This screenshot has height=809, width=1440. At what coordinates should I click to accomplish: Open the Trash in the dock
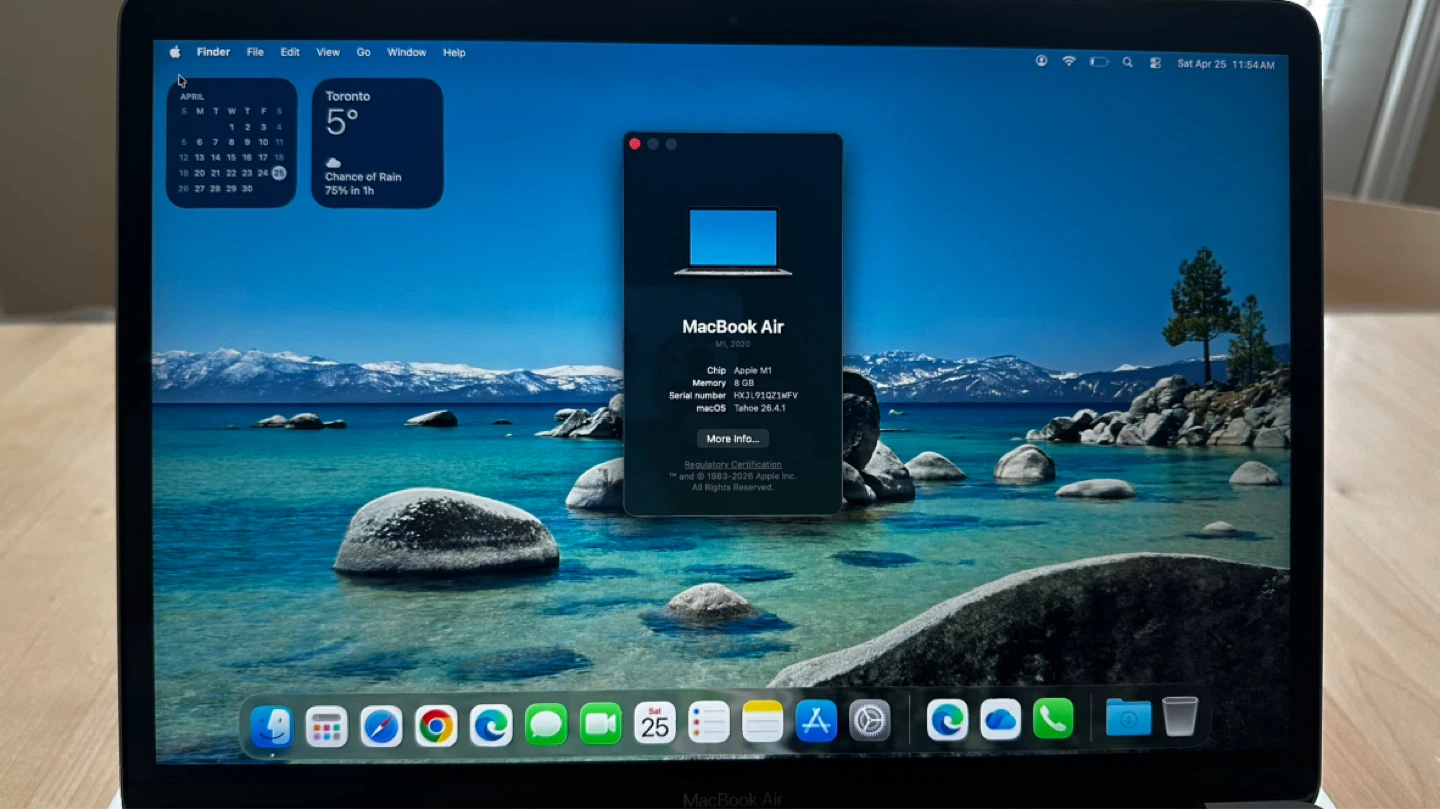coord(1180,716)
